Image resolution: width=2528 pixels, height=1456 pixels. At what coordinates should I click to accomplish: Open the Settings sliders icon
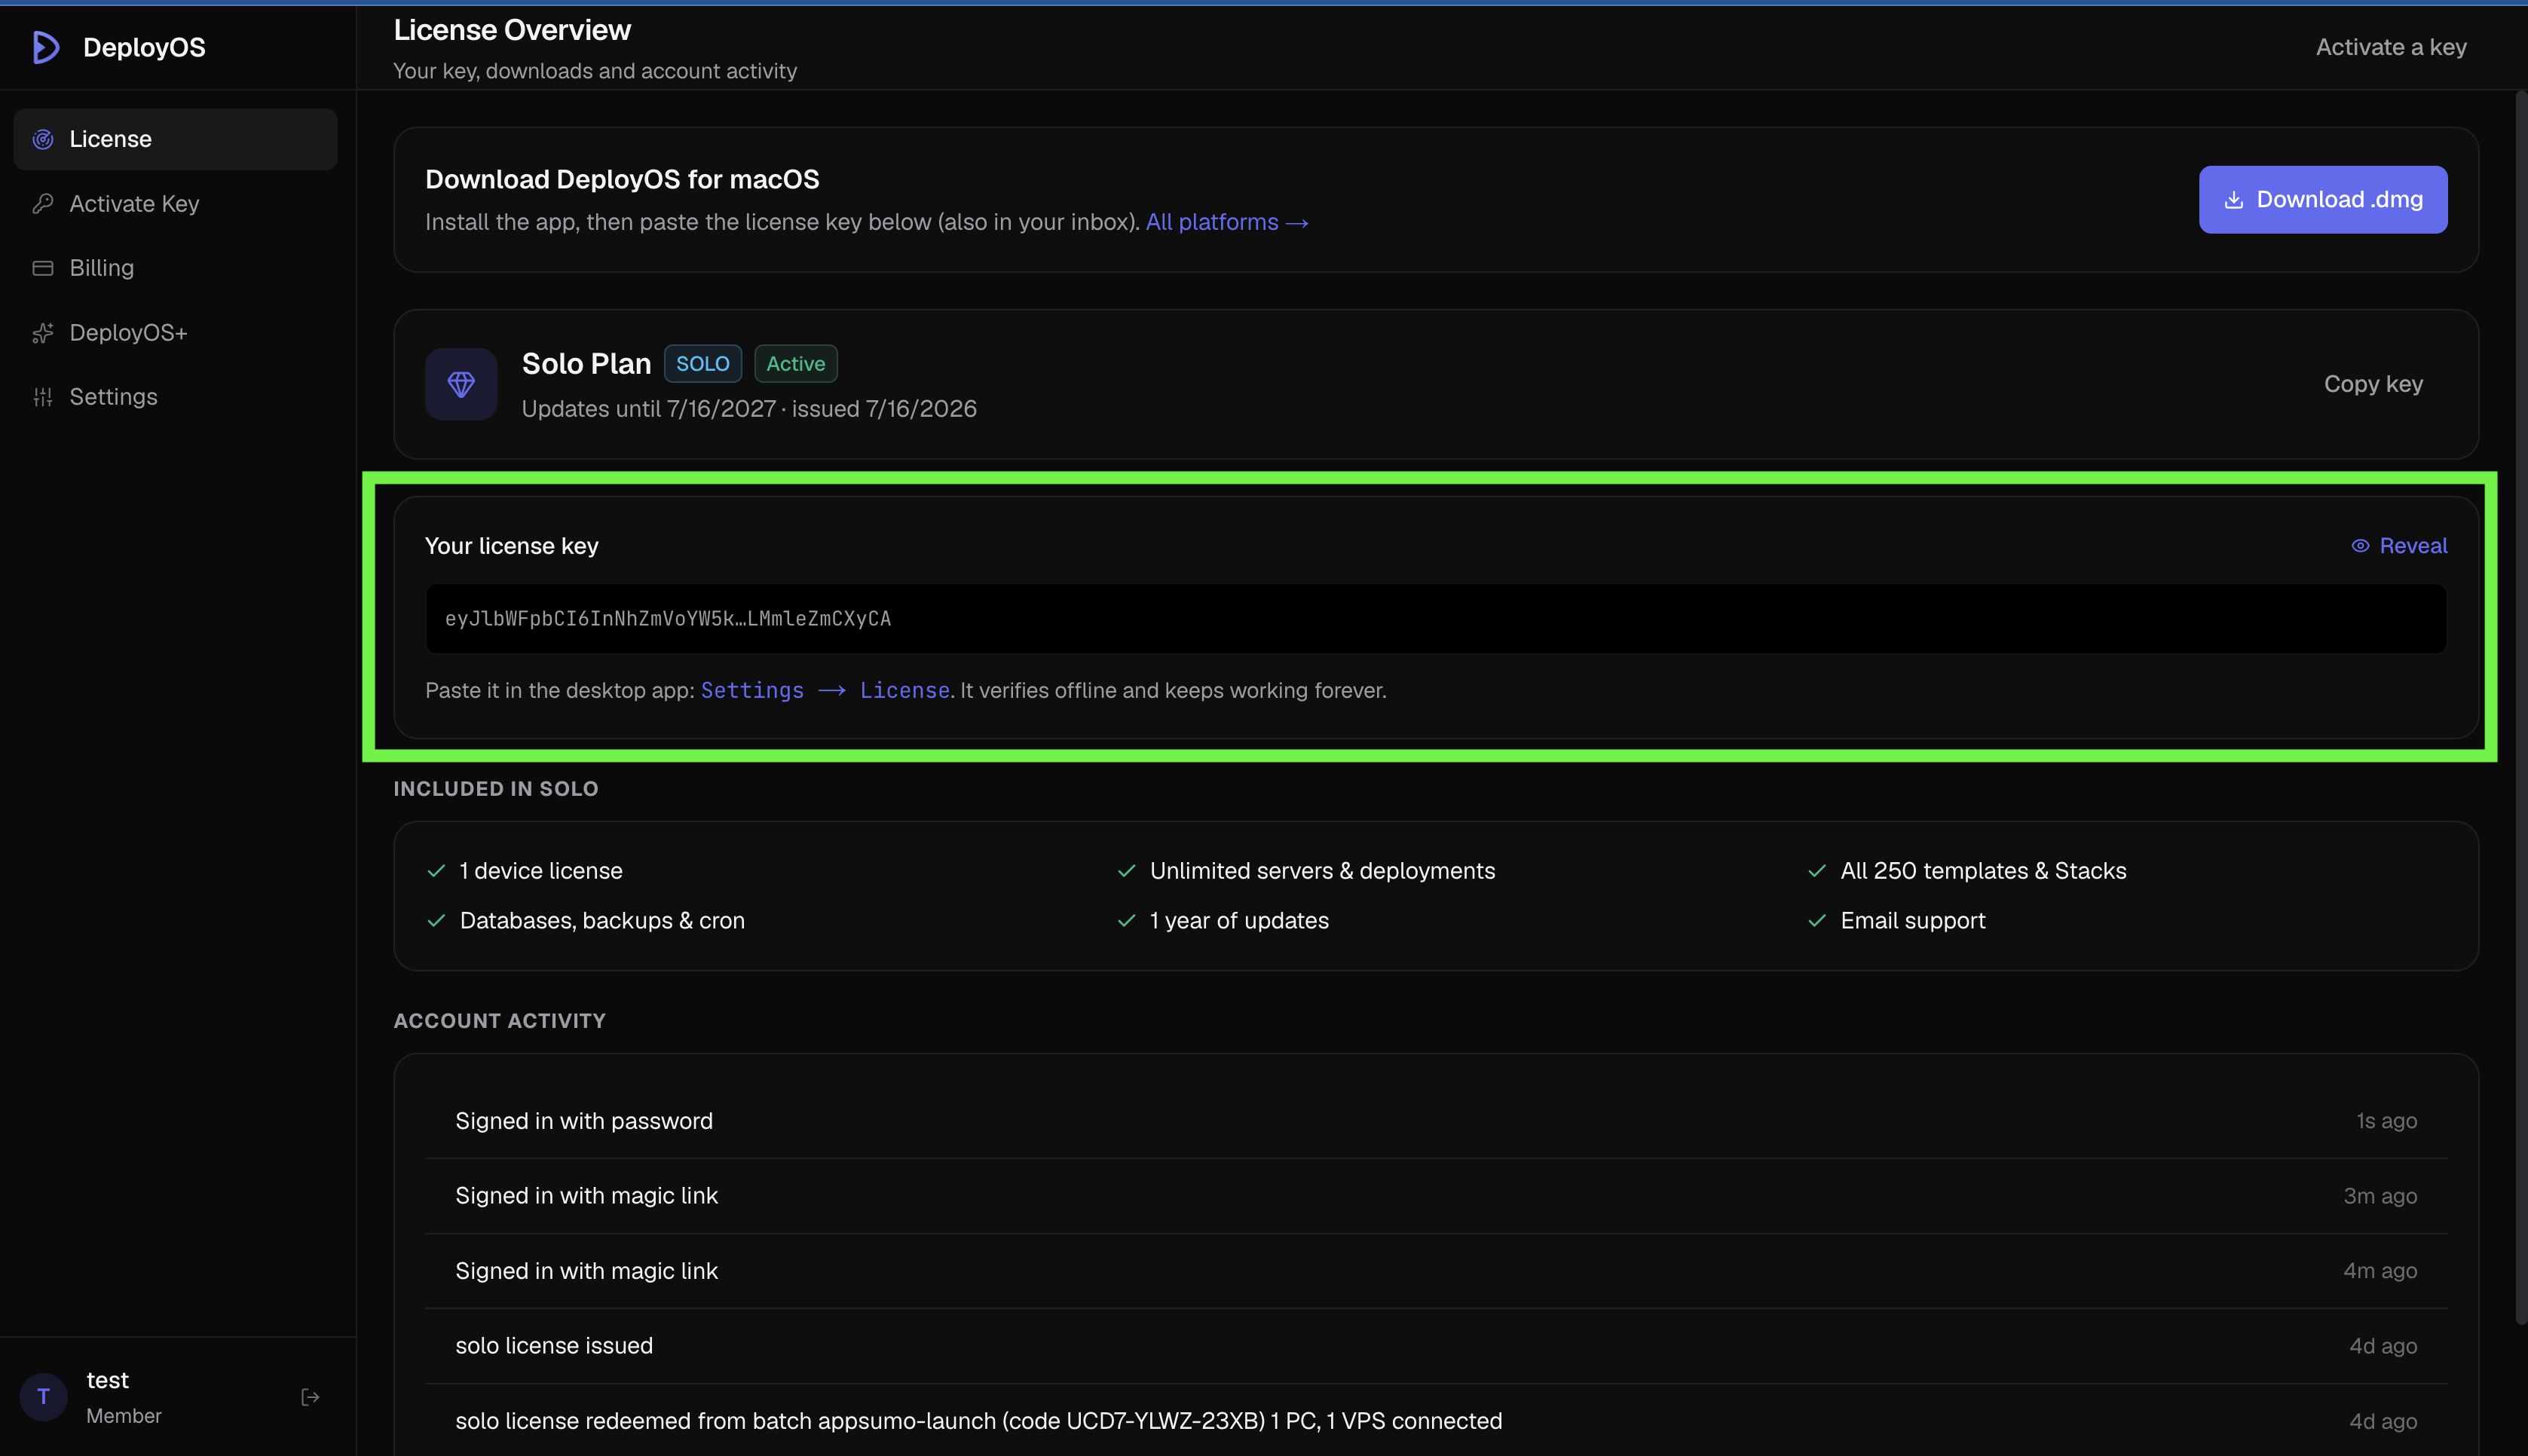click(x=43, y=397)
